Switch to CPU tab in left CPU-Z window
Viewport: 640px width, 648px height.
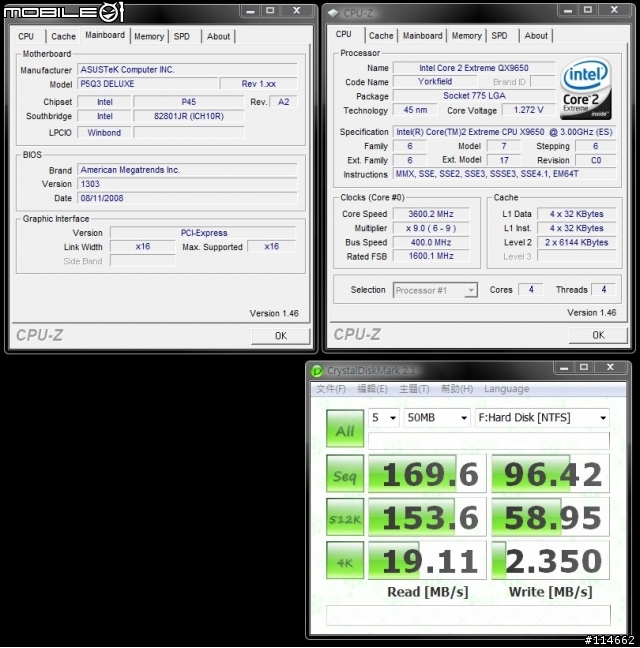(x=27, y=36)
